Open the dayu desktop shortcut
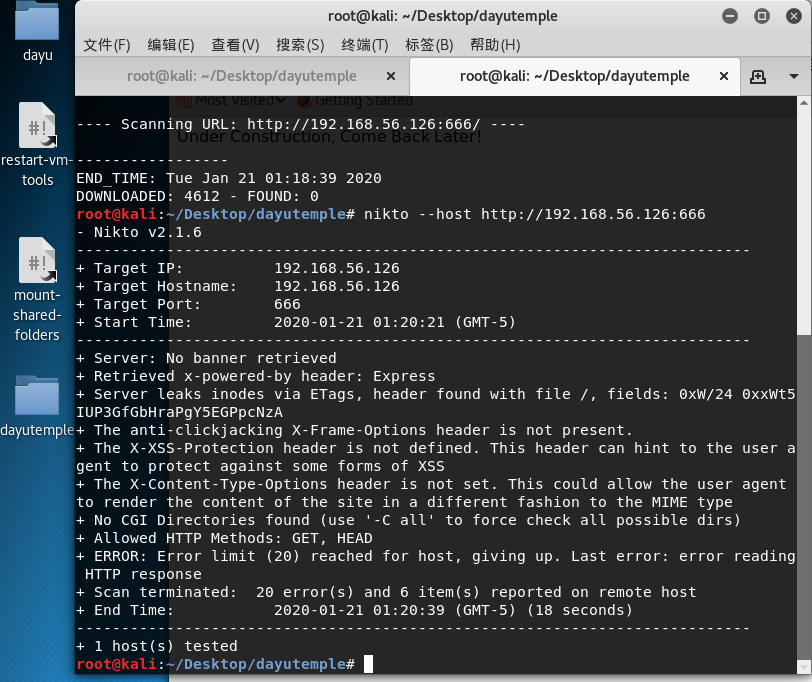The image size is (812, 682). 36,28
